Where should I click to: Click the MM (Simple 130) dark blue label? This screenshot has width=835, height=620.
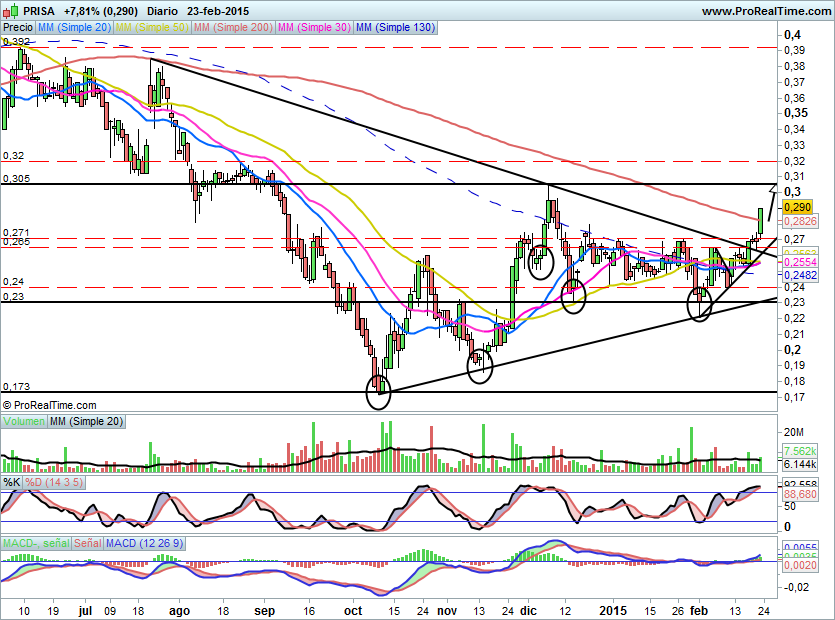click(x=395, y=27)
